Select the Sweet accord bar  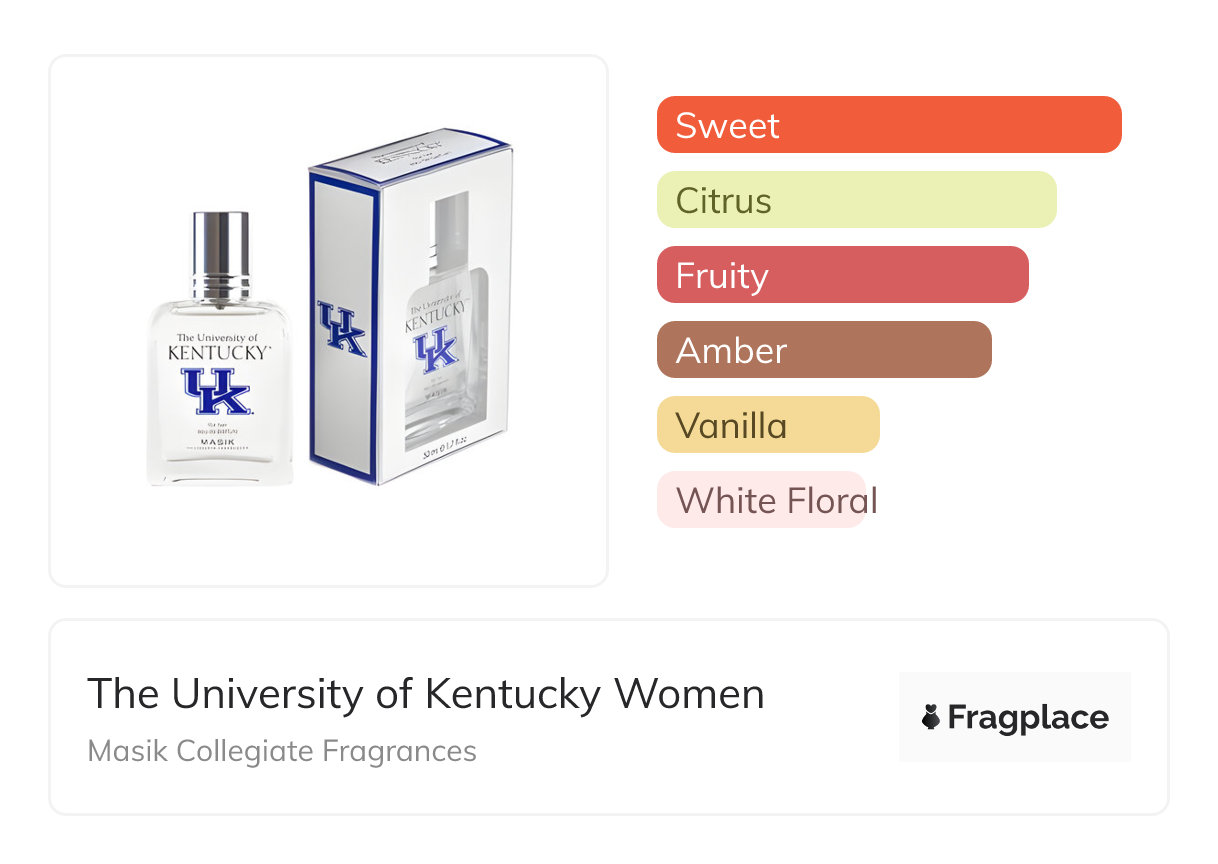tap(888, 125)
